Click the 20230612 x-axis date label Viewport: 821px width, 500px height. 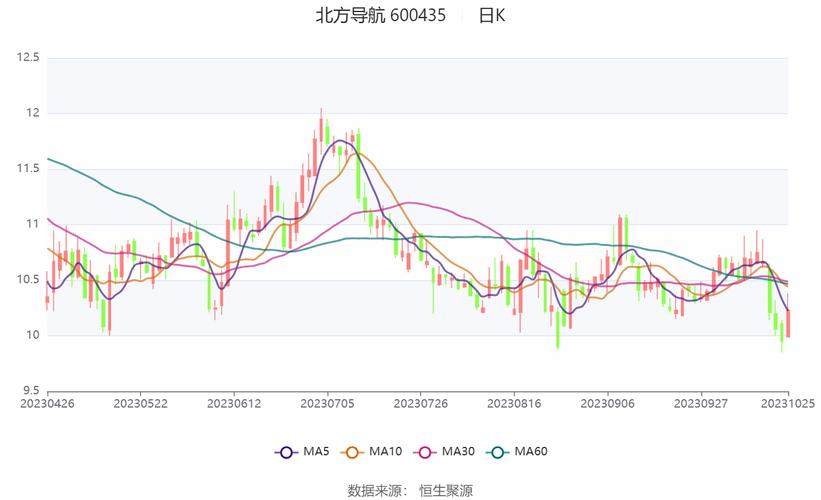(x=234, y=404)
